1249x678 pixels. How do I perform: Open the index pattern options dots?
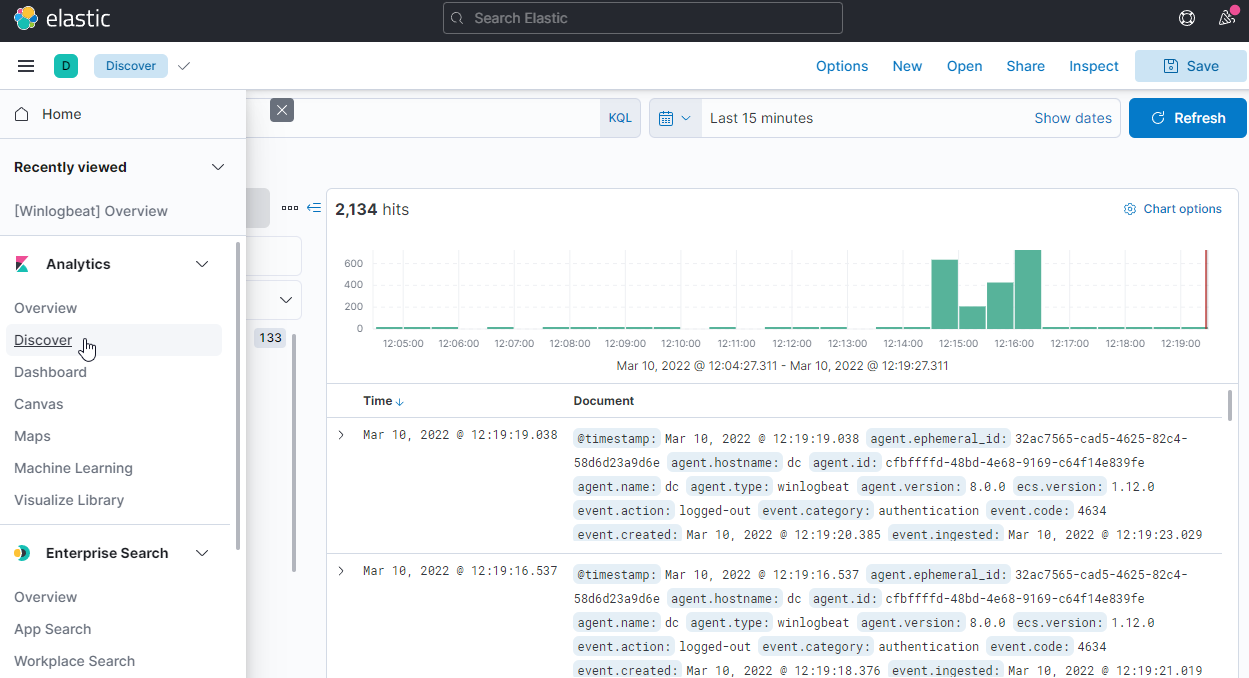(290, 208)
